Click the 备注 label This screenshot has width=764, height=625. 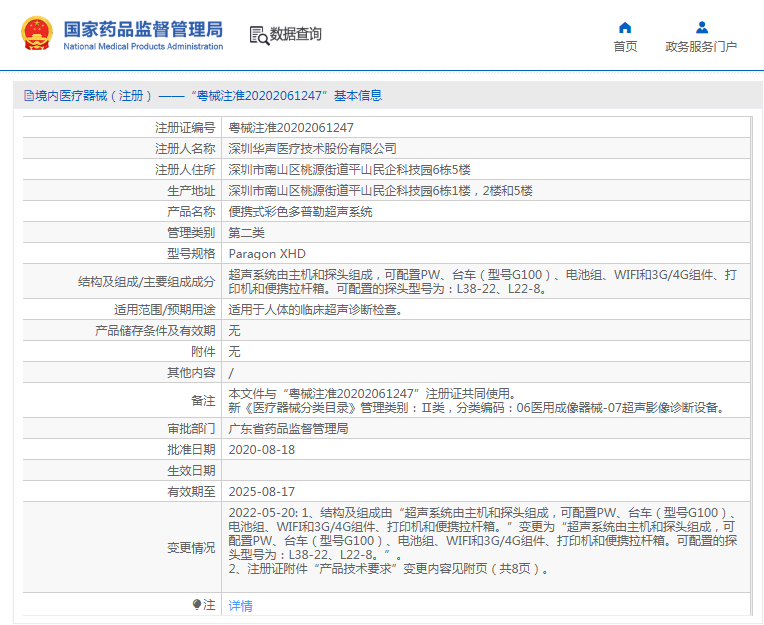click(x=203, y=400)
